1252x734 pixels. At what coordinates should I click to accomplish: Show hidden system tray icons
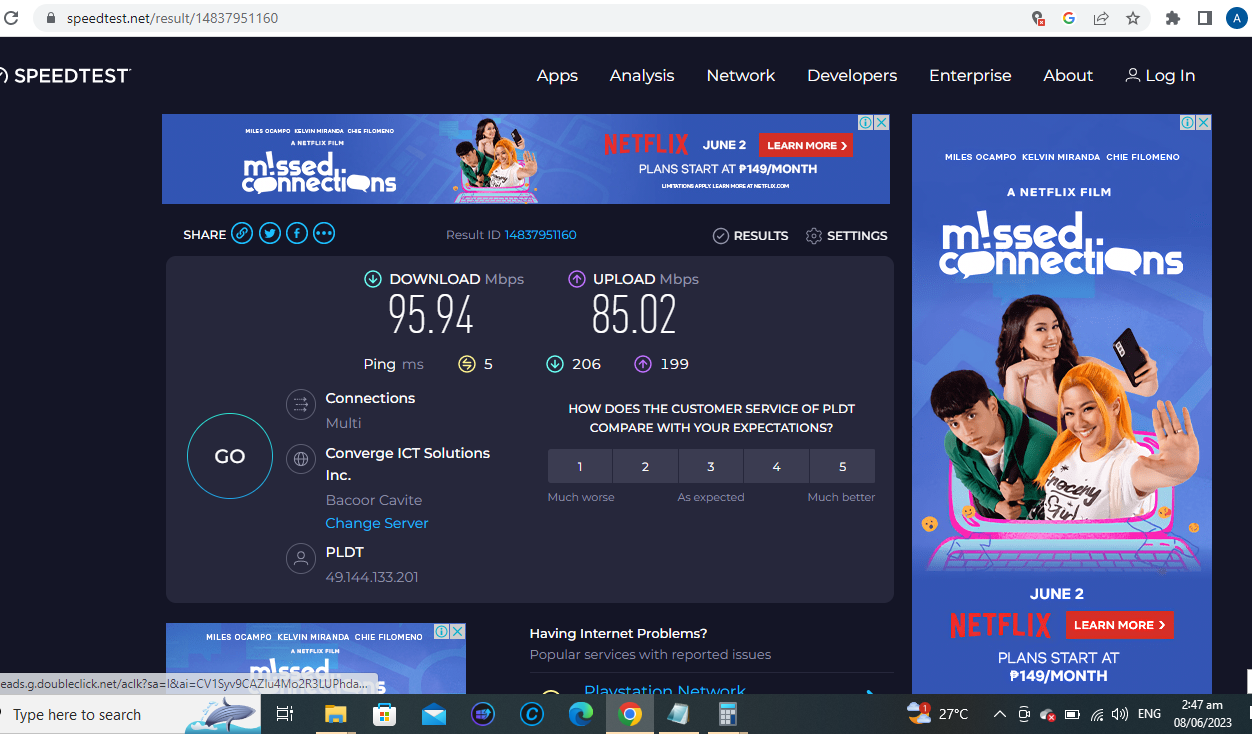click(x=999, y=714)
